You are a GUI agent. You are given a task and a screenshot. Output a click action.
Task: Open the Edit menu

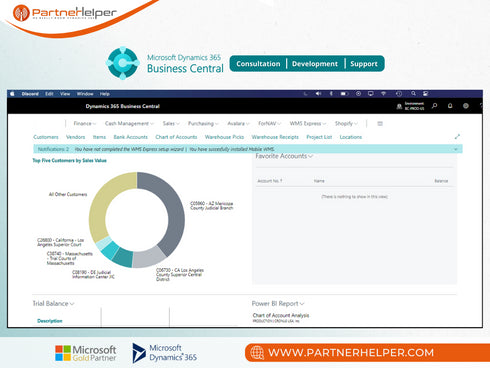pos(49,94)
